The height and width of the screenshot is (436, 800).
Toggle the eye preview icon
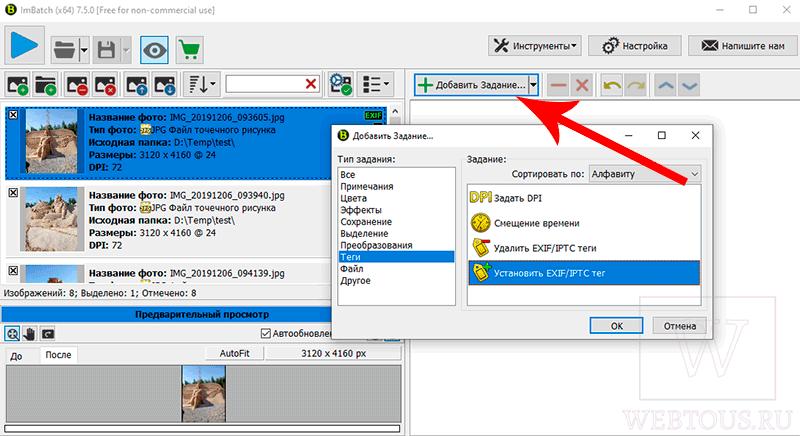pyautogui.click(x=154, y=49)
